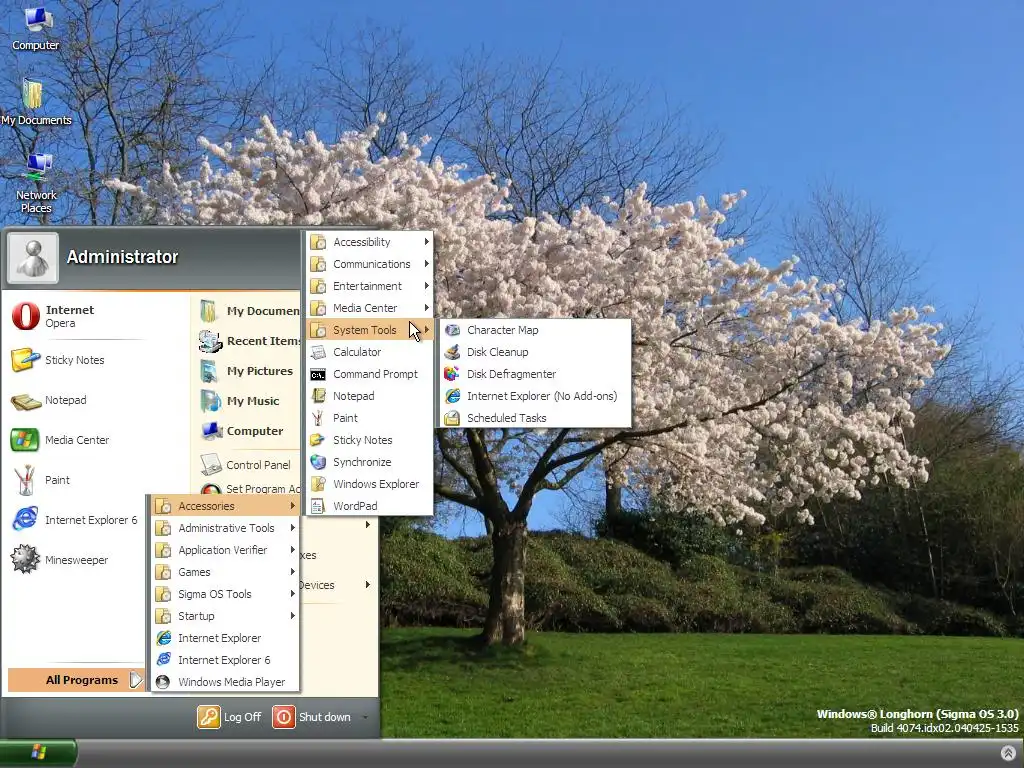The height and width of the screenshot is (768, 1024).
Task: Expand the Games submenu
Action: (225, 572)
